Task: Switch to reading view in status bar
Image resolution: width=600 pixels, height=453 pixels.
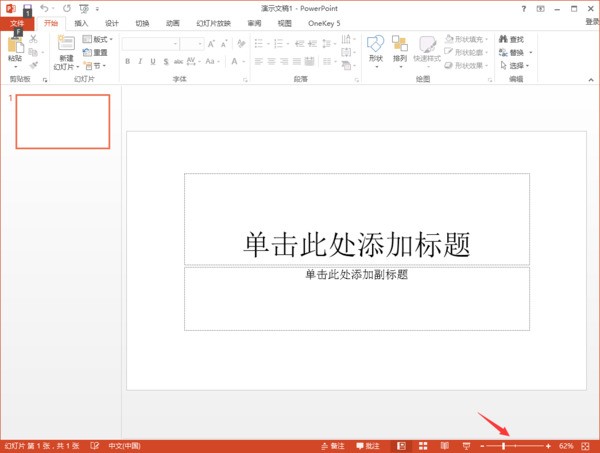Action: tap(443, 445)
